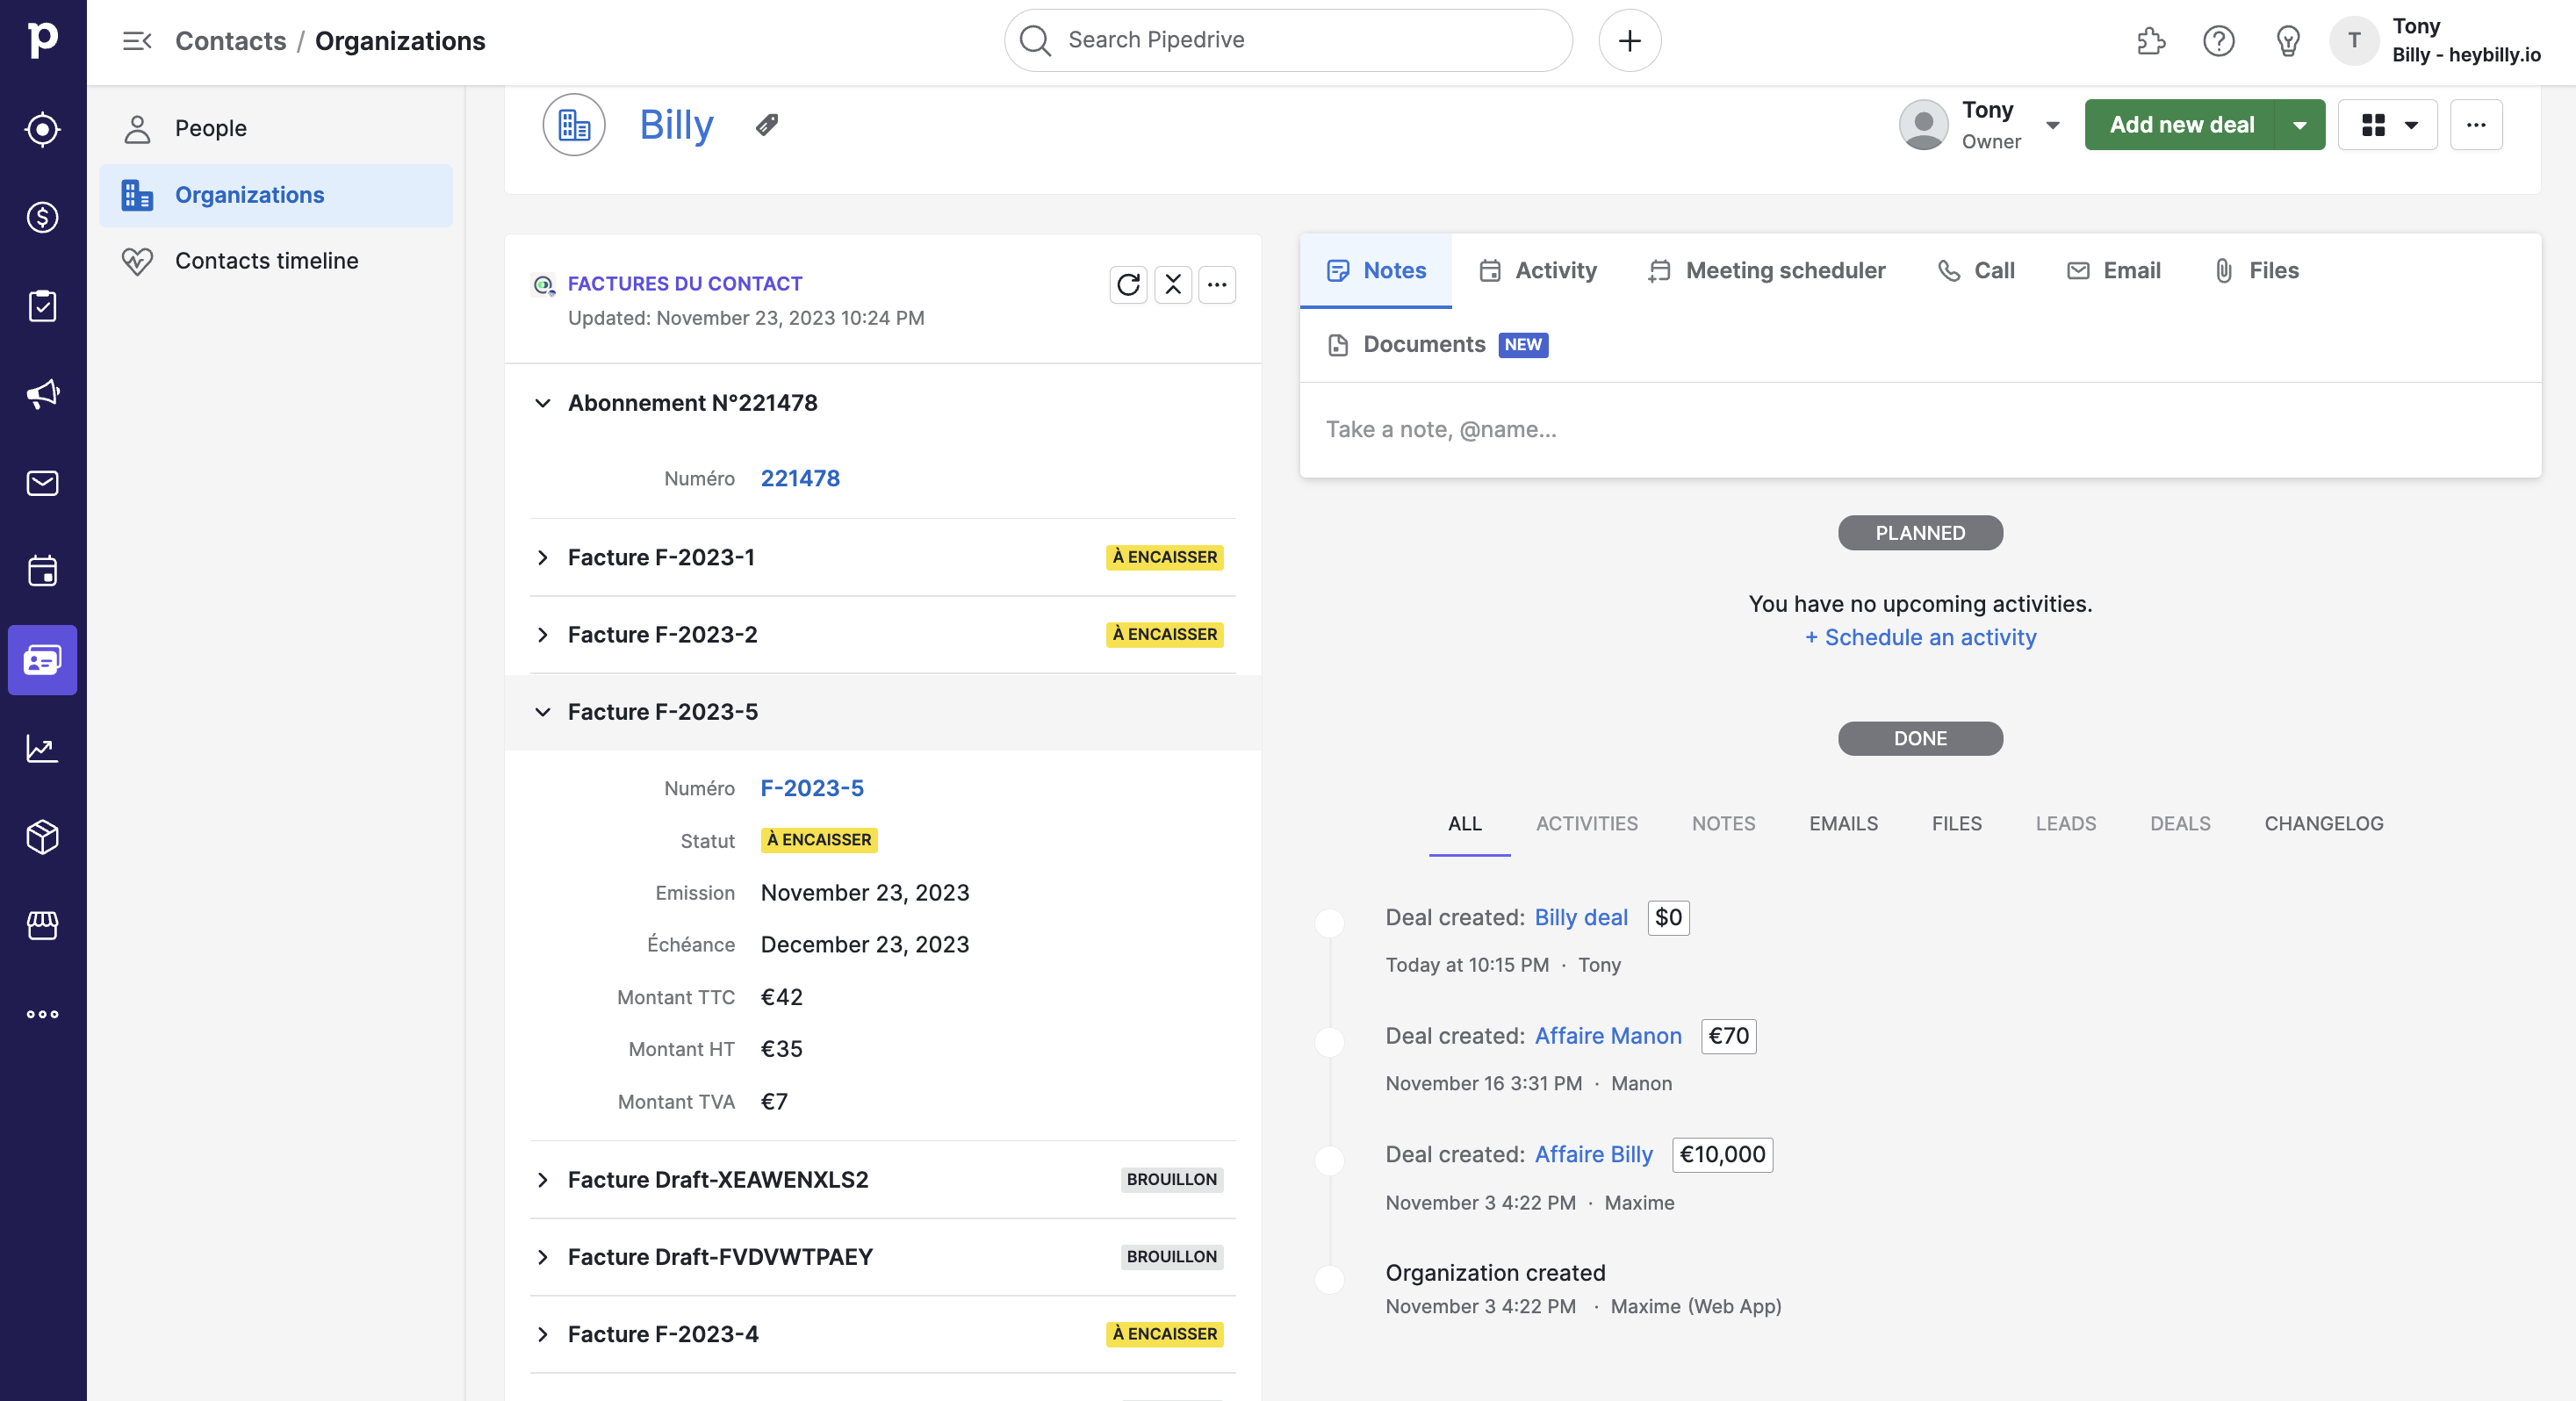Switch to the Meeting scheduler tab

click(x=1767, y=271)
